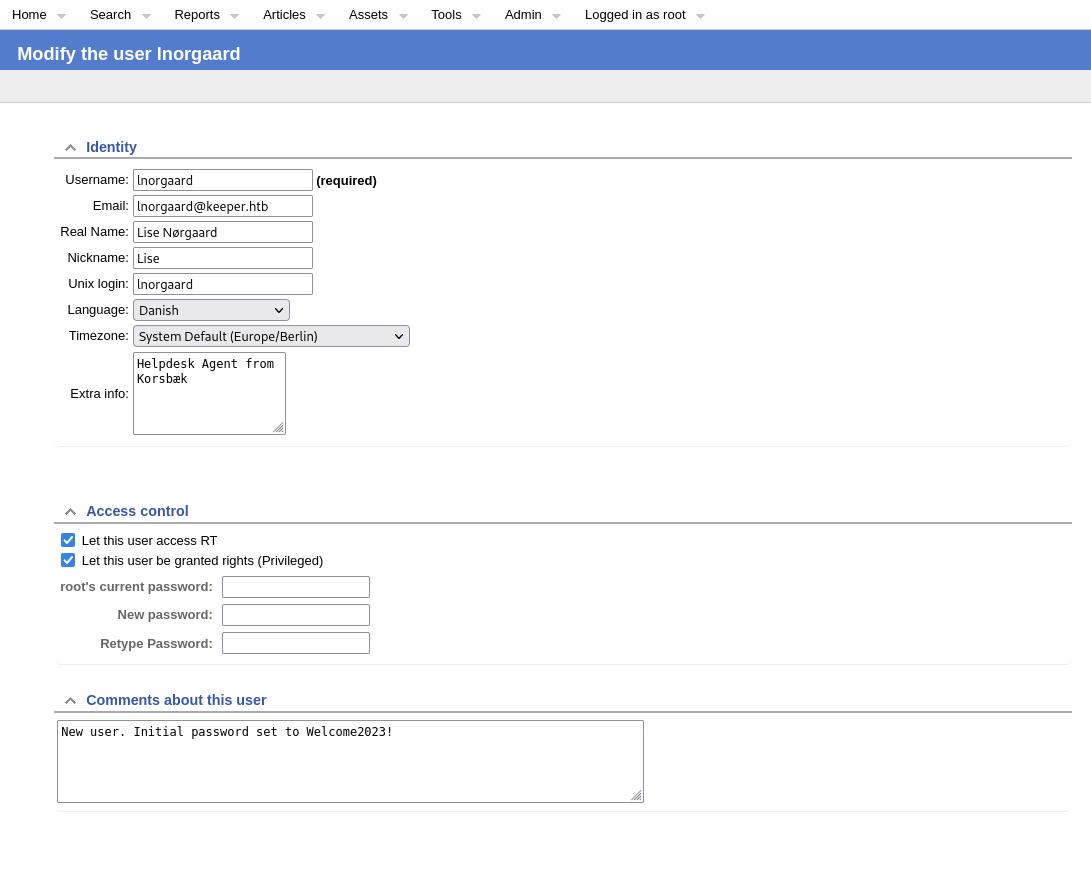1091x891 pixels.
Task: Open the Tools menu
Action: click(446, 14)
